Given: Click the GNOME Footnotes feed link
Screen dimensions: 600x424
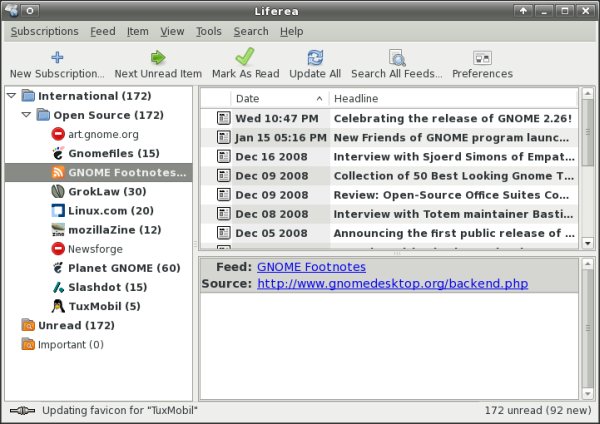Looking at the screenshot, I should coord(311,267).
